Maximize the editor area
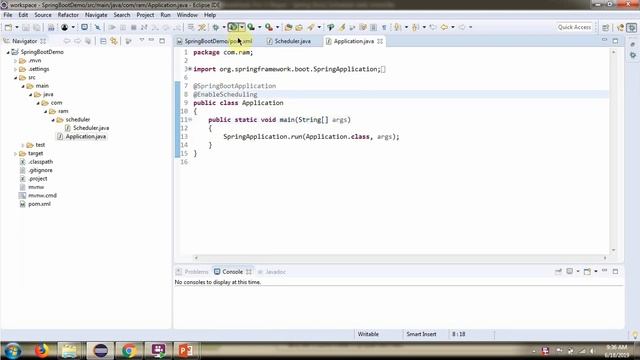The height and width of the screenshot is (360, 640). (x=615, y=41)
